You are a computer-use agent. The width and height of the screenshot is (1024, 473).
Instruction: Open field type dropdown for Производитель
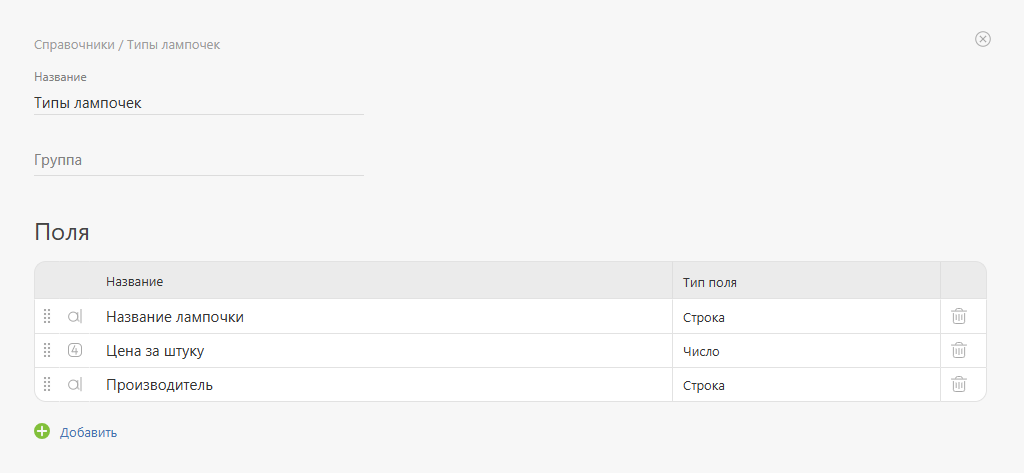pos(805,385)
